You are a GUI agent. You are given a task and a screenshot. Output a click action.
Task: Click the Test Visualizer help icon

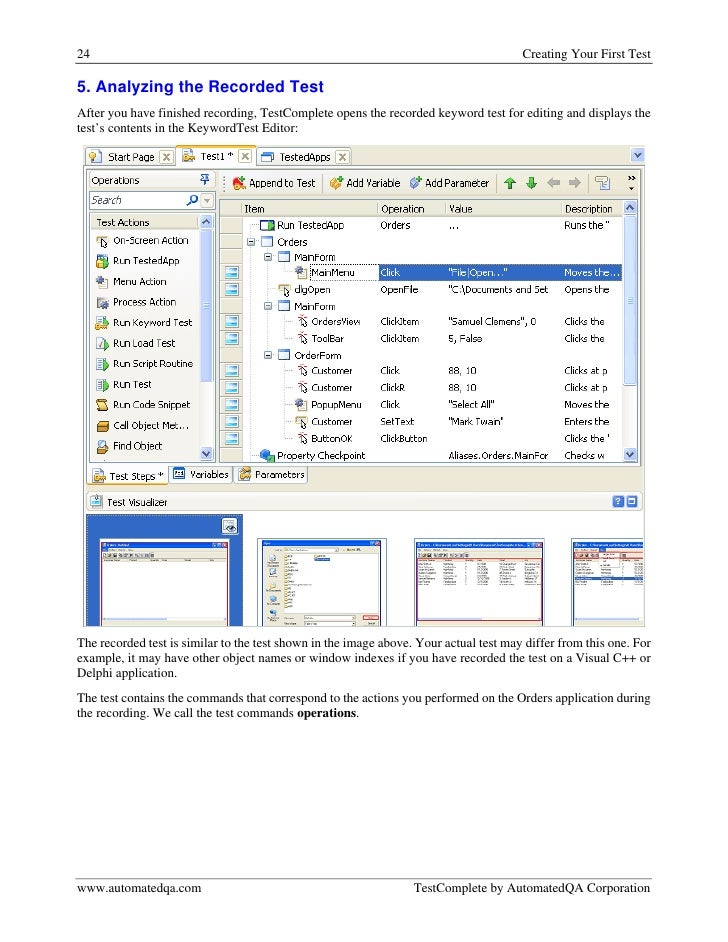click(618, 502)
